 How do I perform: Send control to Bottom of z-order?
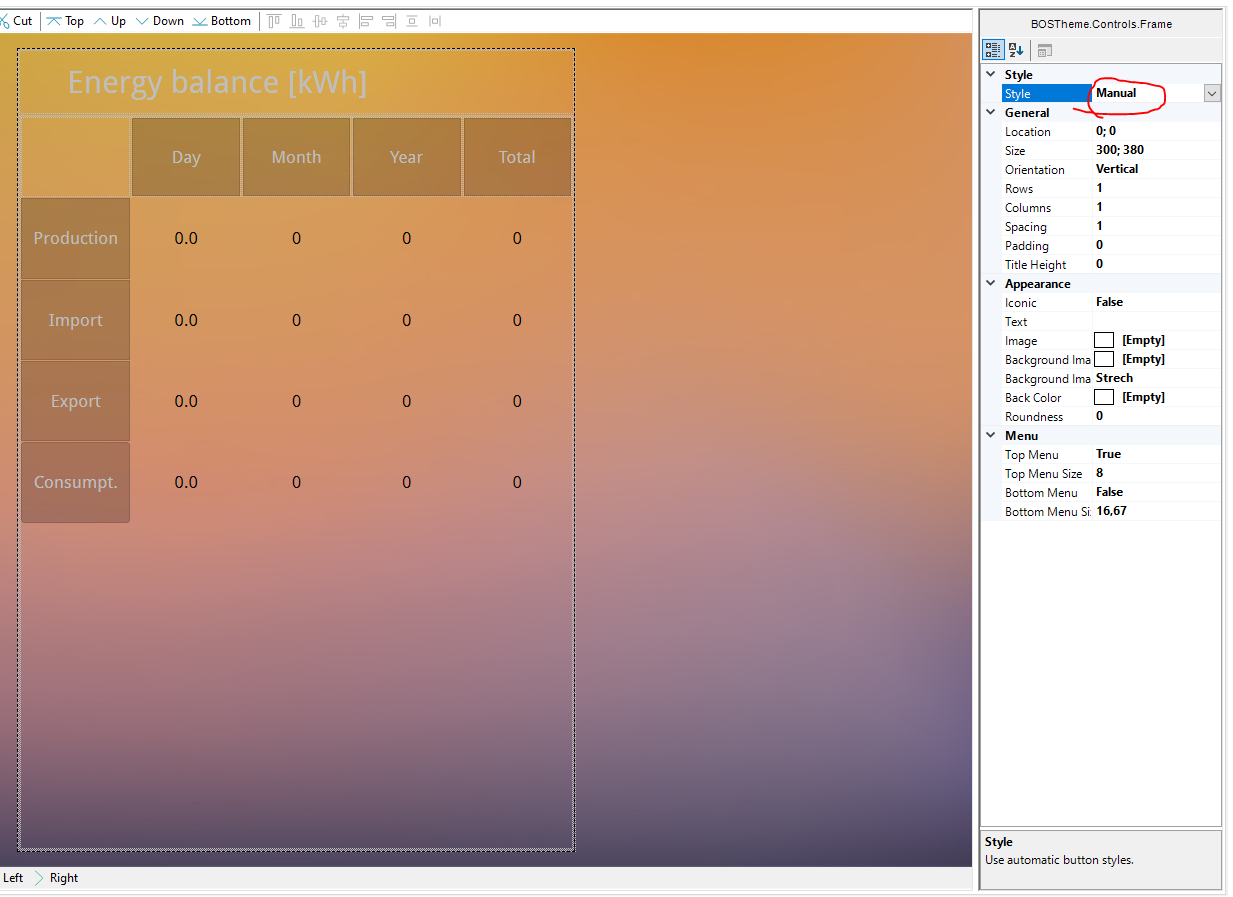point(221,21)
